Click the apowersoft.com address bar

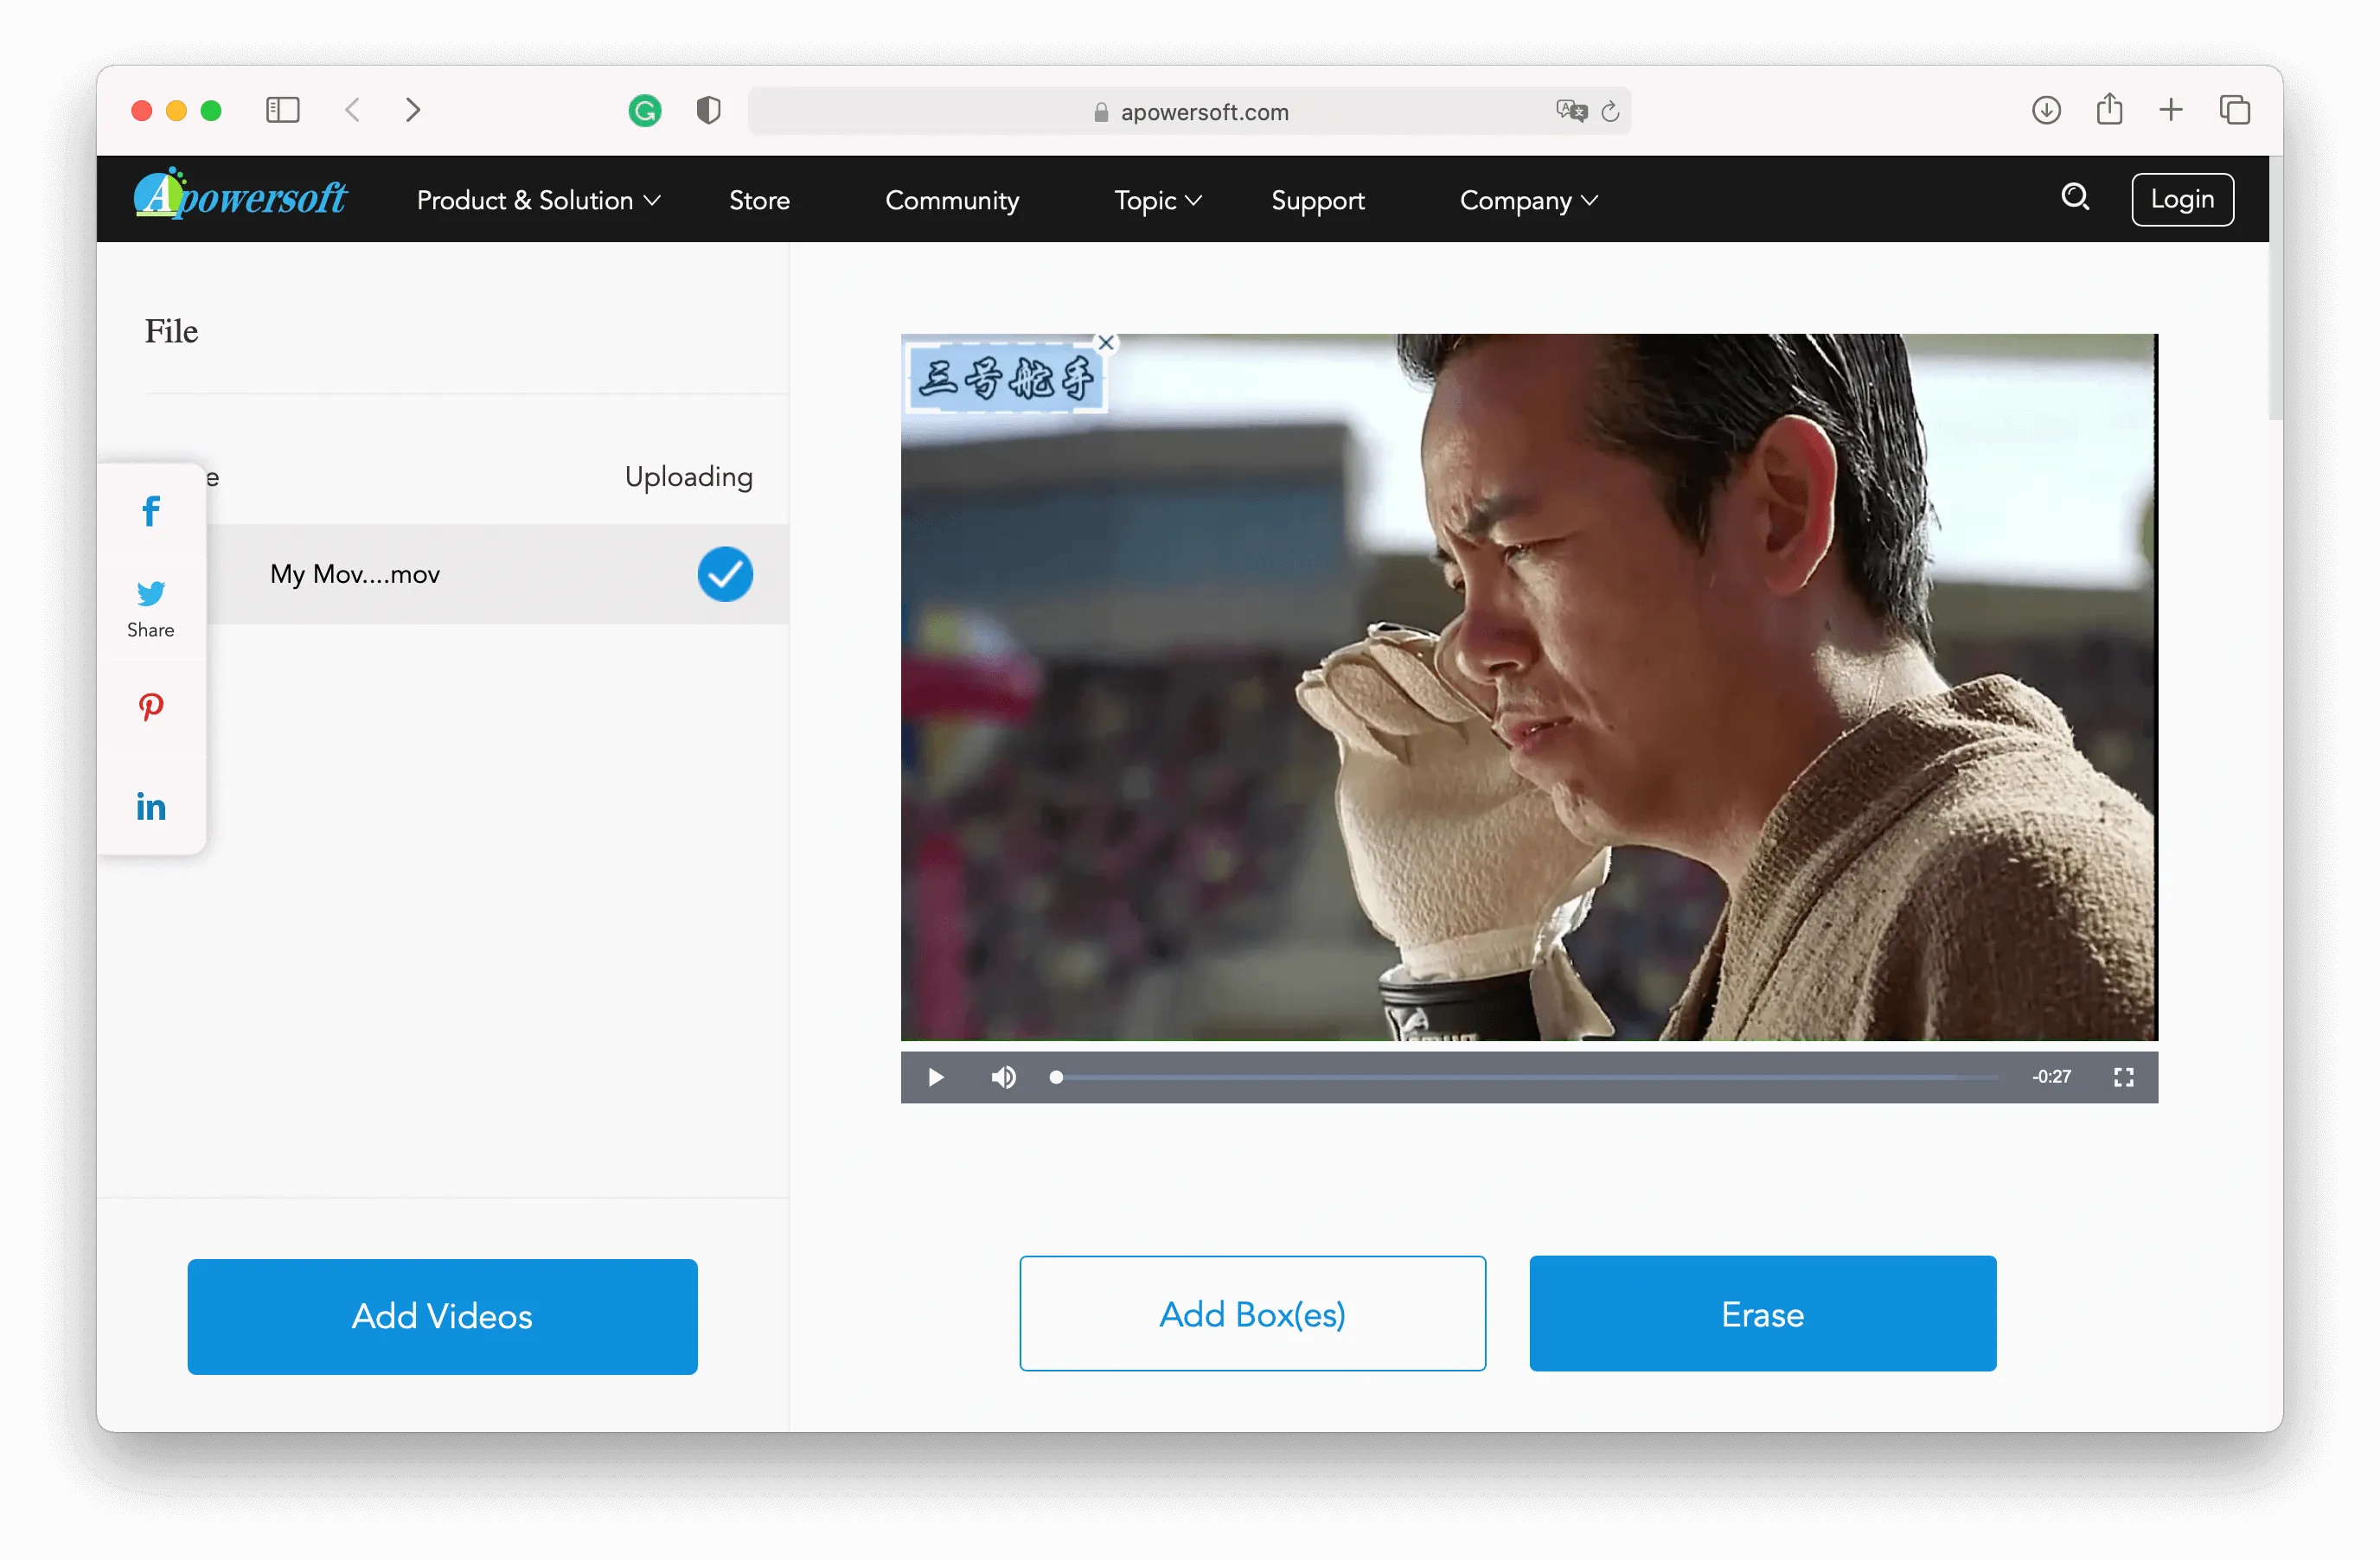(x=1189, y=111)
